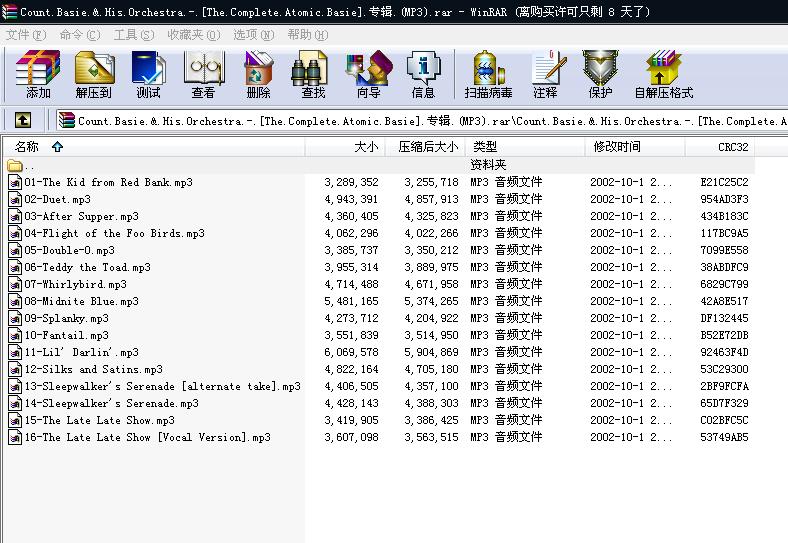
Task: Click CRC32 value 53749AB5
Action: [724, 437]
